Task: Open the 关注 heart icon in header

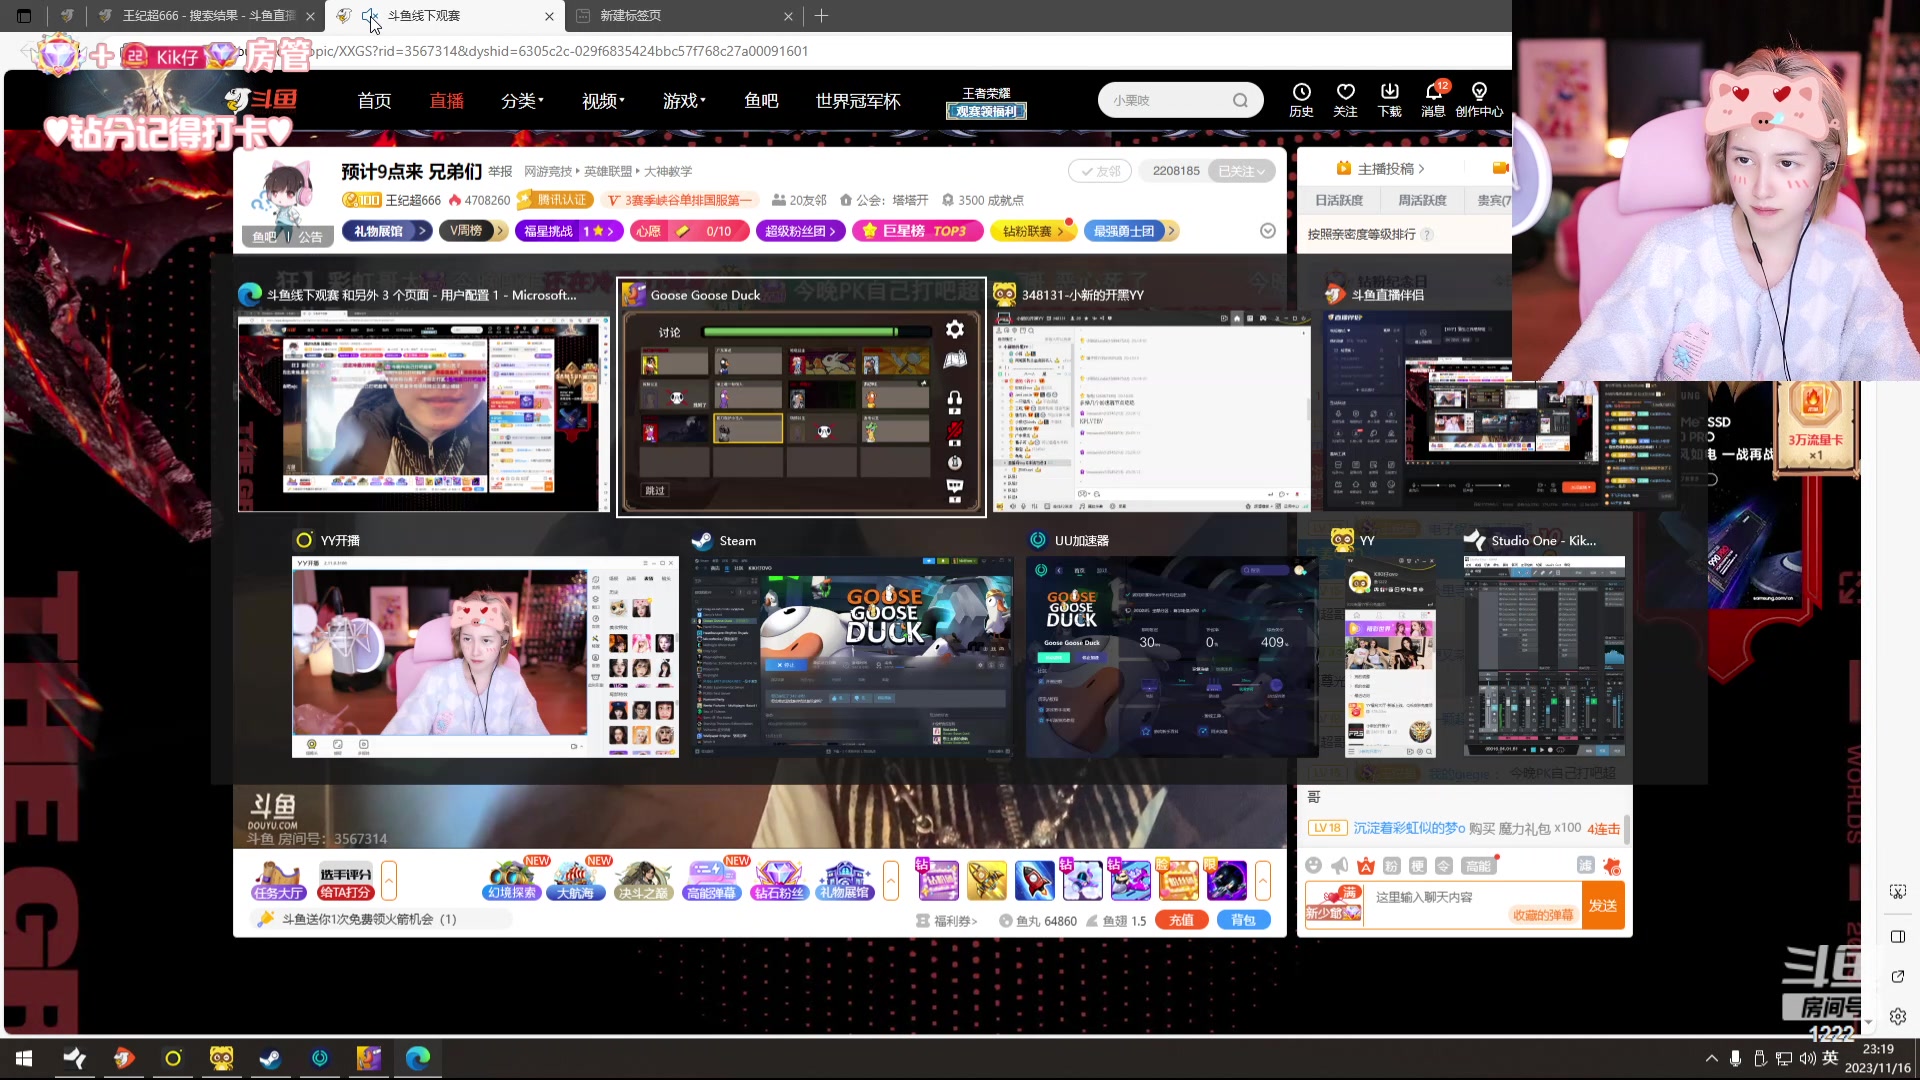Action: coord(1345,100)
